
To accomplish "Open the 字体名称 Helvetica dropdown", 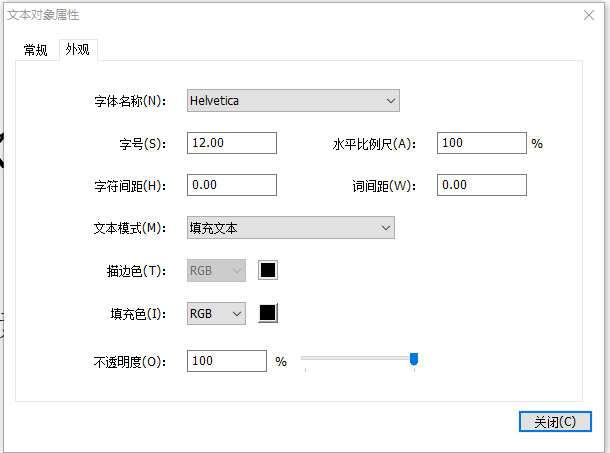I will coord(293,100).
